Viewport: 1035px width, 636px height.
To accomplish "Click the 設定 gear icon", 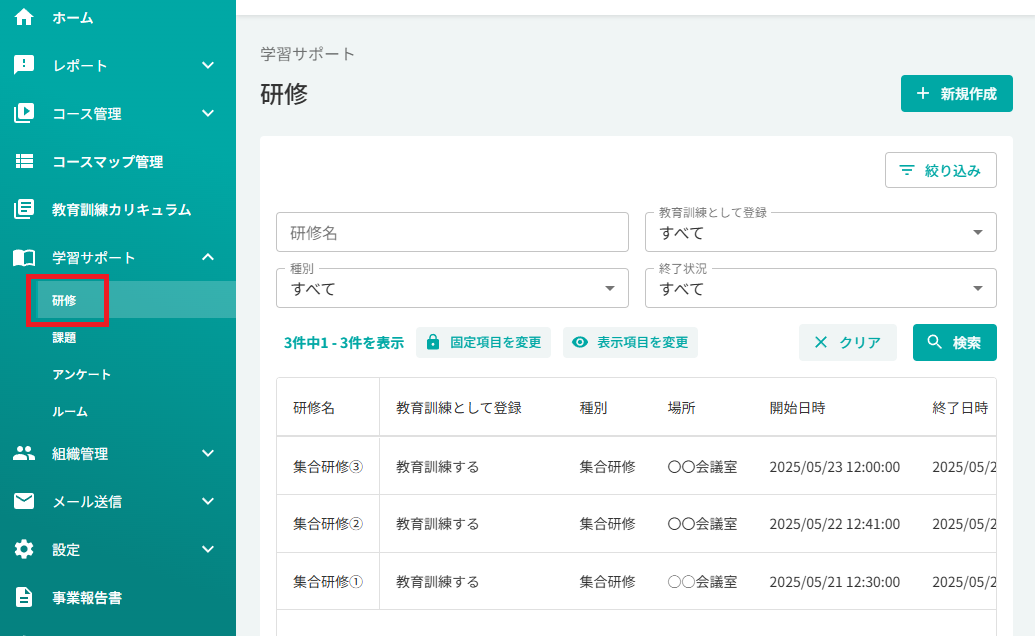I will 24,549.
